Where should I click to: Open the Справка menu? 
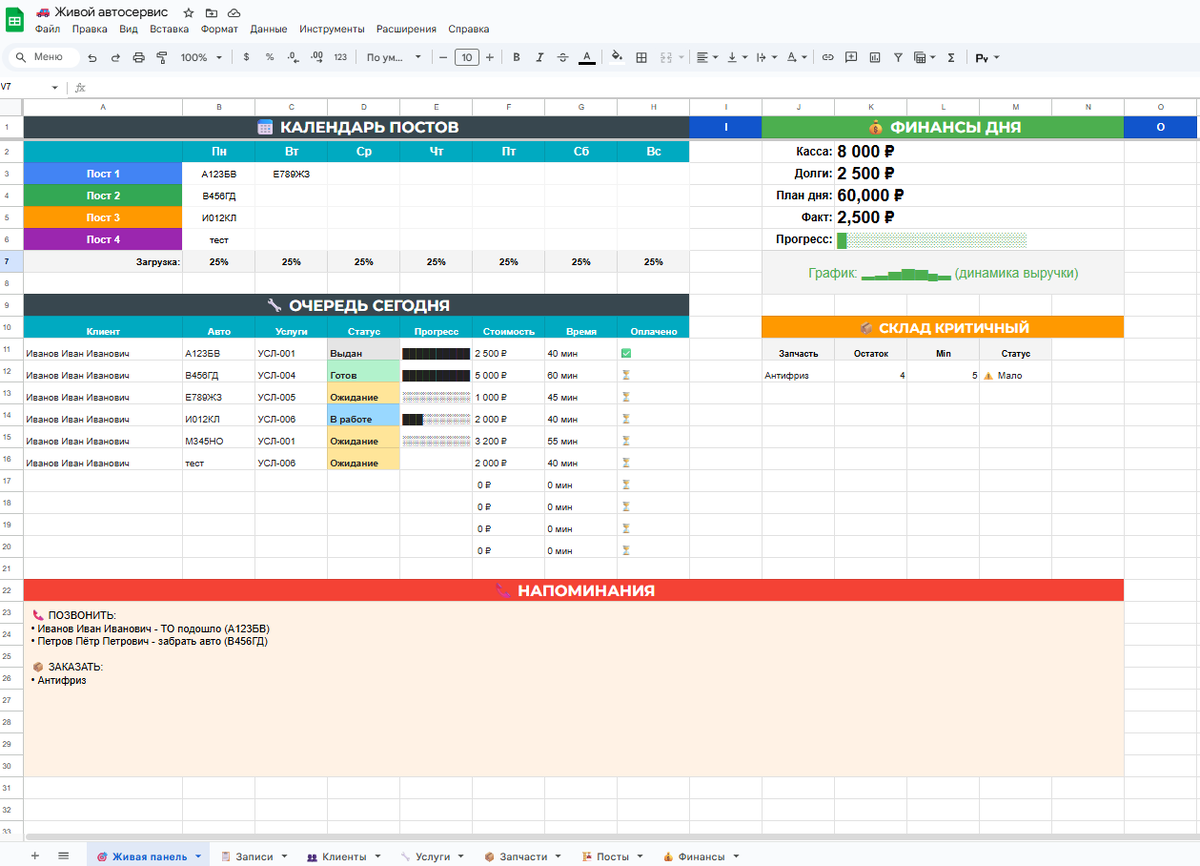pos(469,29)
